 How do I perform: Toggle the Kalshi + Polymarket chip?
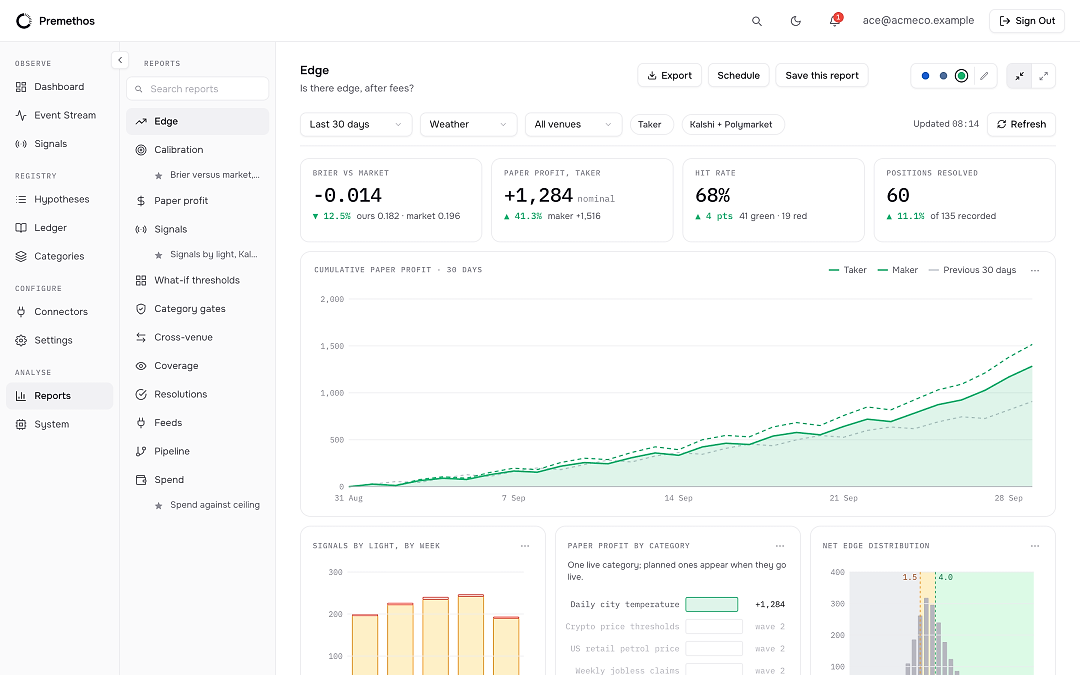731,125
